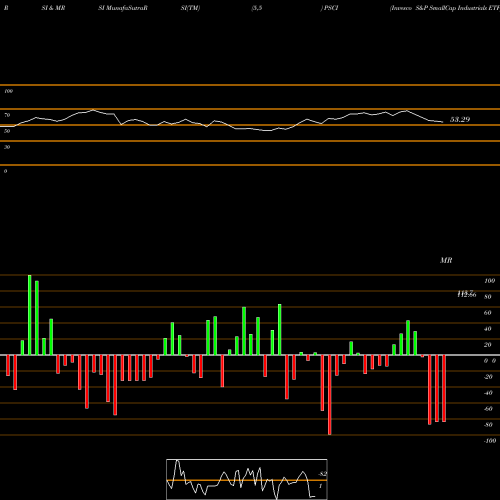This screenshot has height=500, width=500.
Task: Click the 'SI(TM)' header text
Action: click(190, 8)
